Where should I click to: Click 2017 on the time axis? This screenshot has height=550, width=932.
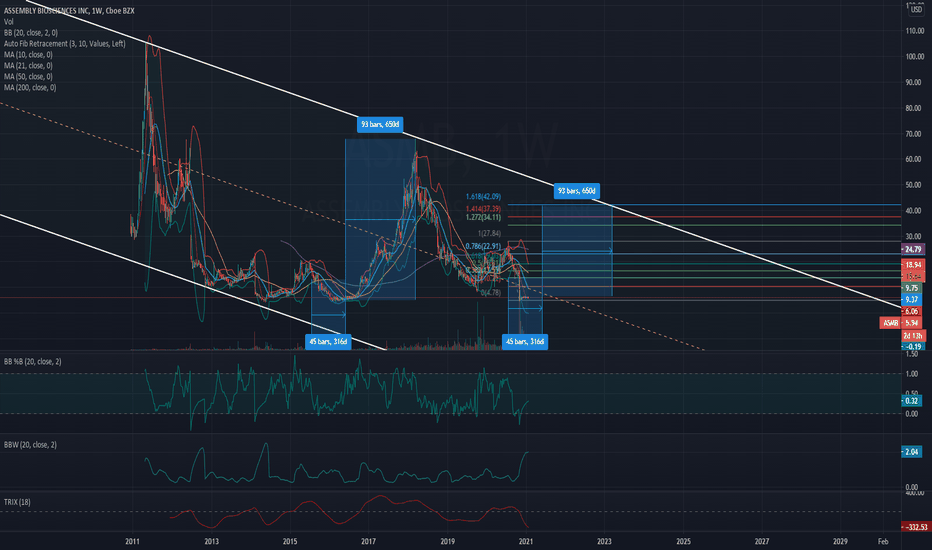[x=368, y=541]
